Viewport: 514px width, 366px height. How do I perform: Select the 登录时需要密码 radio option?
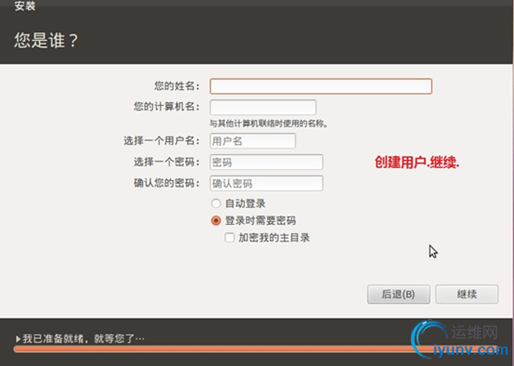click(216, 221)
